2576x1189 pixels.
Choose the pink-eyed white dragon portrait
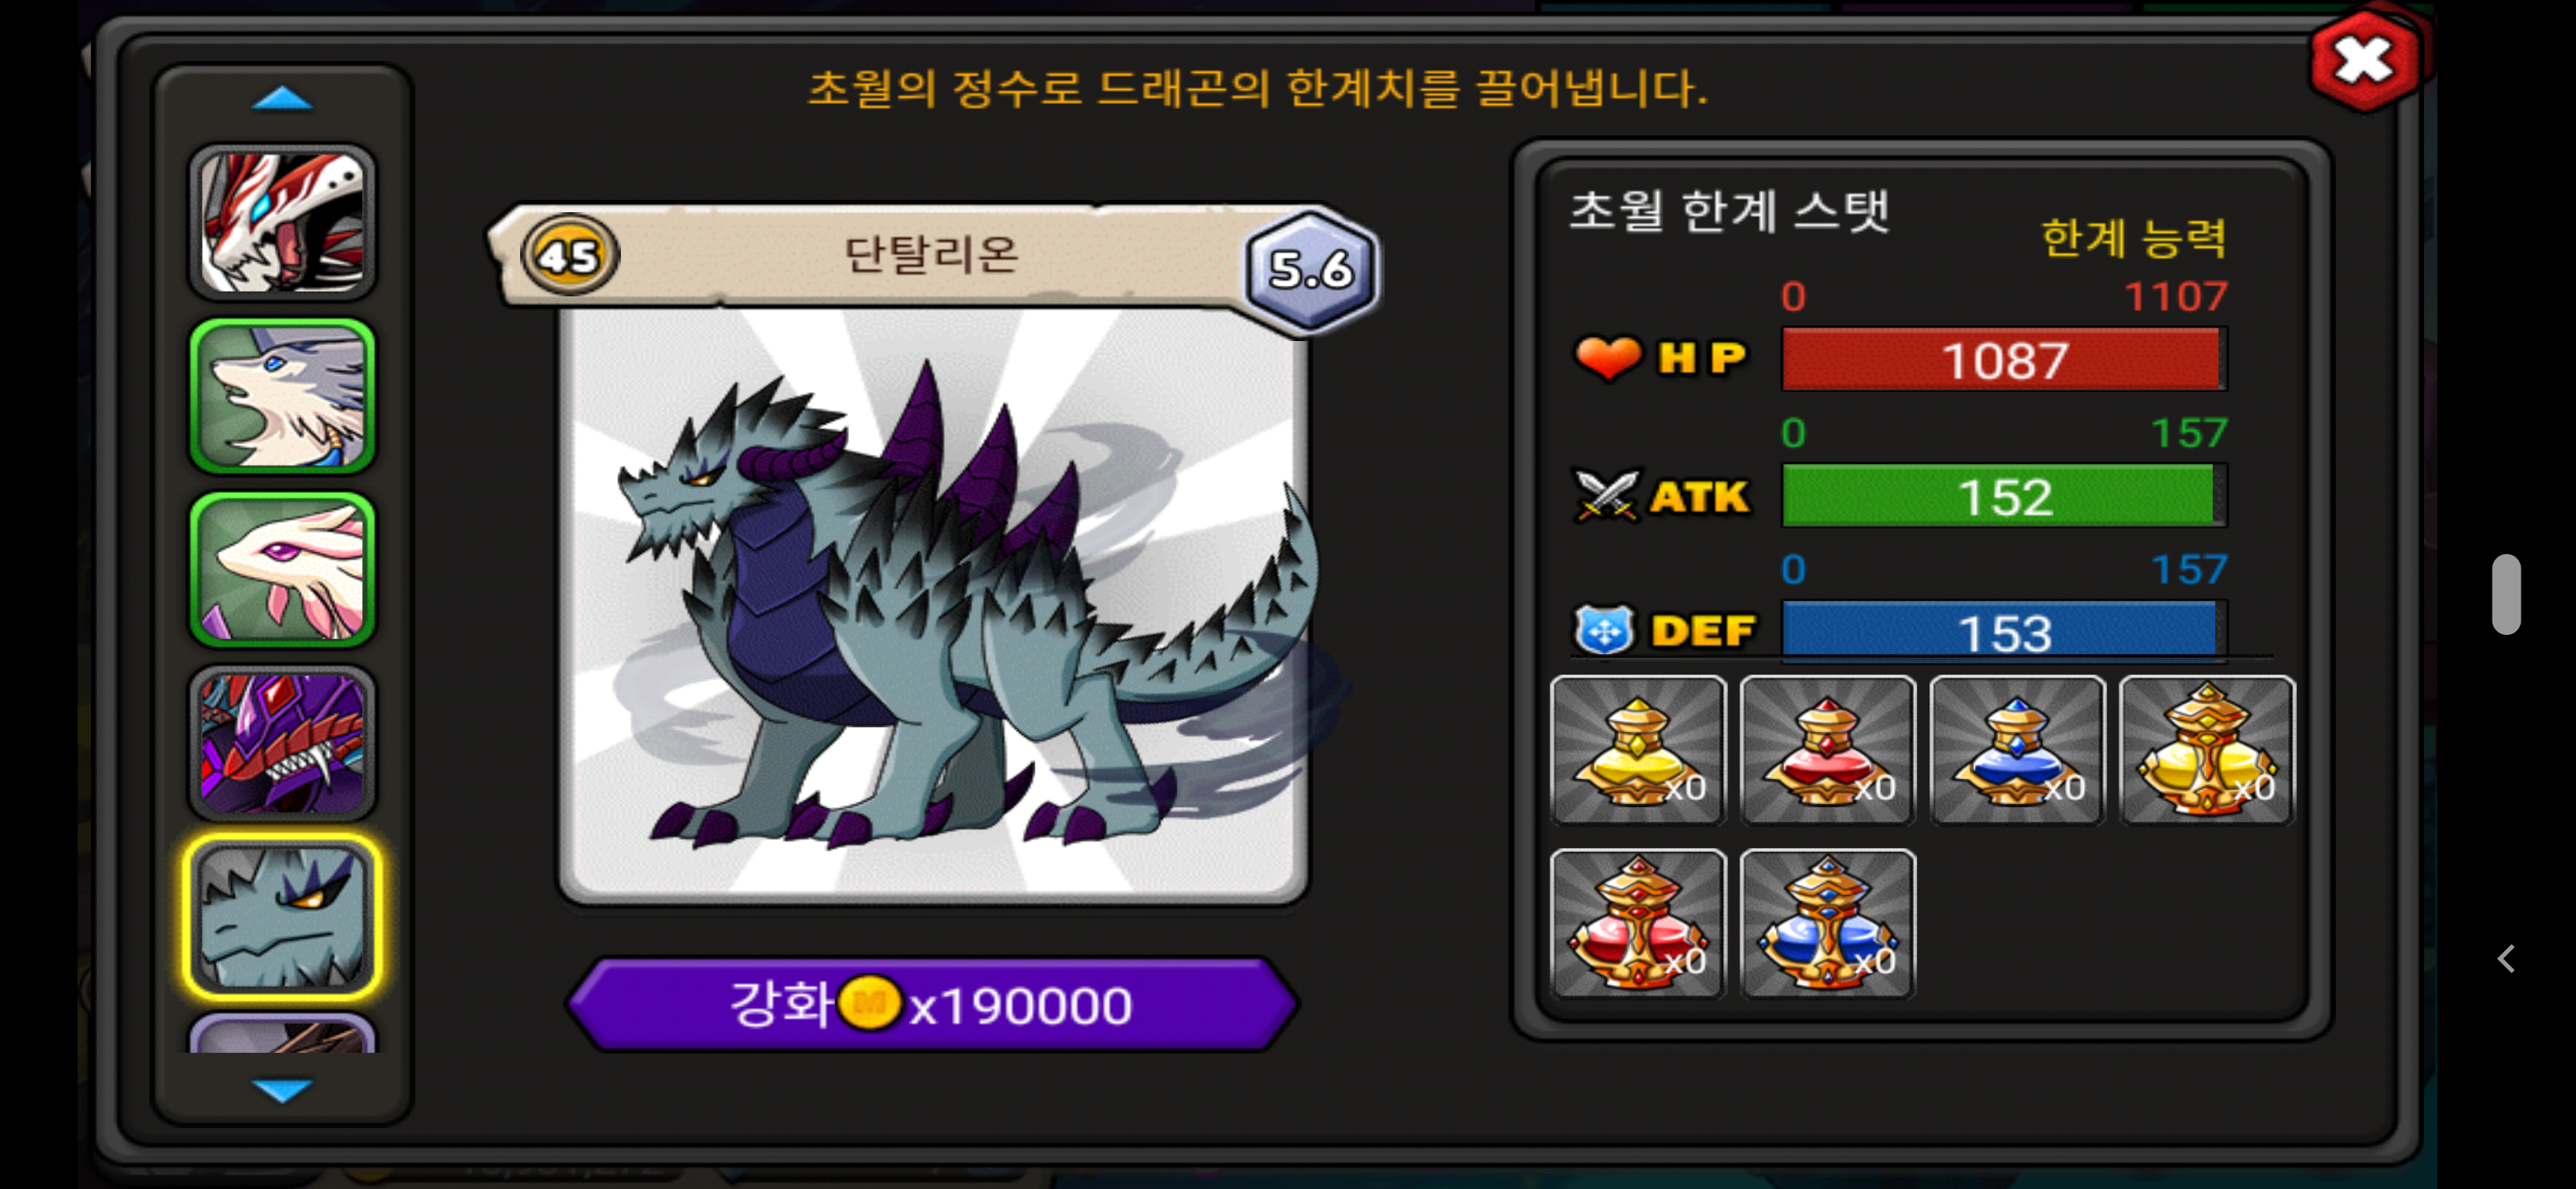pyautogui.click(x=282, y=570)
